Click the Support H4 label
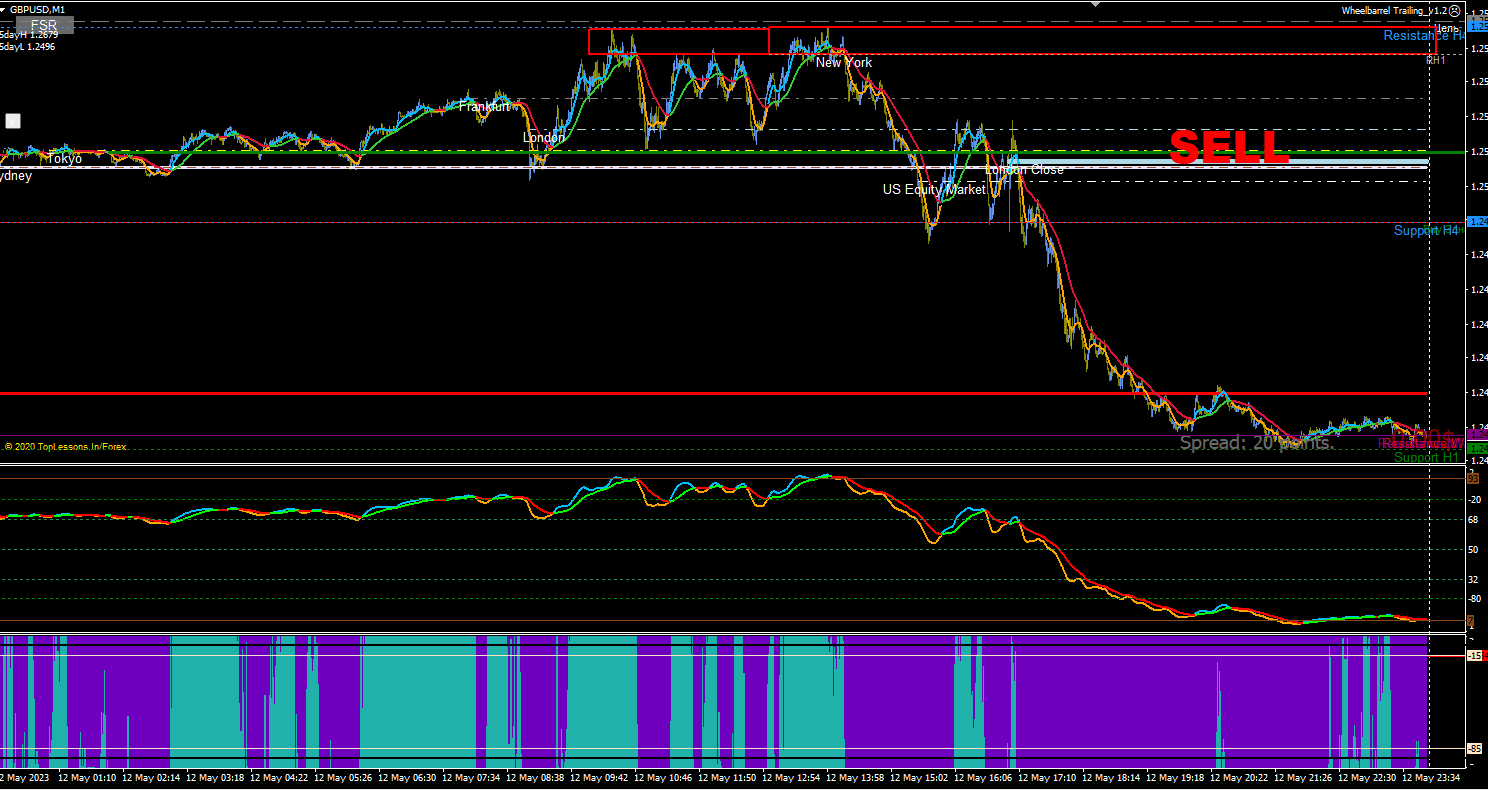Screen dimensions: 1488x790 1426,231
